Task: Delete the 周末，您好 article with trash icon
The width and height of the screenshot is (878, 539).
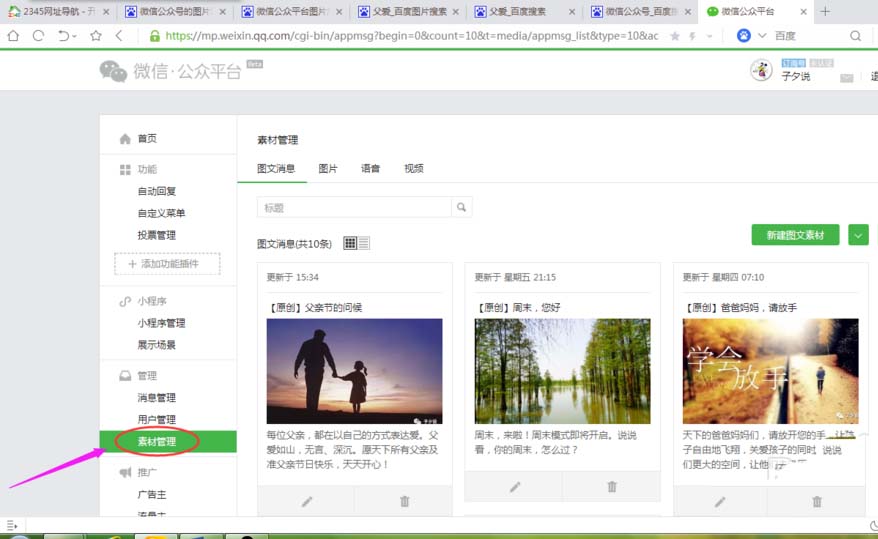Action: (x=612, y=487)
